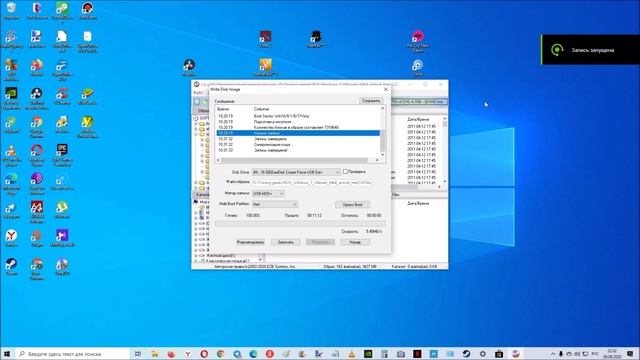
Task: Enable the Проверка checkbox
Action: (345, 171)
